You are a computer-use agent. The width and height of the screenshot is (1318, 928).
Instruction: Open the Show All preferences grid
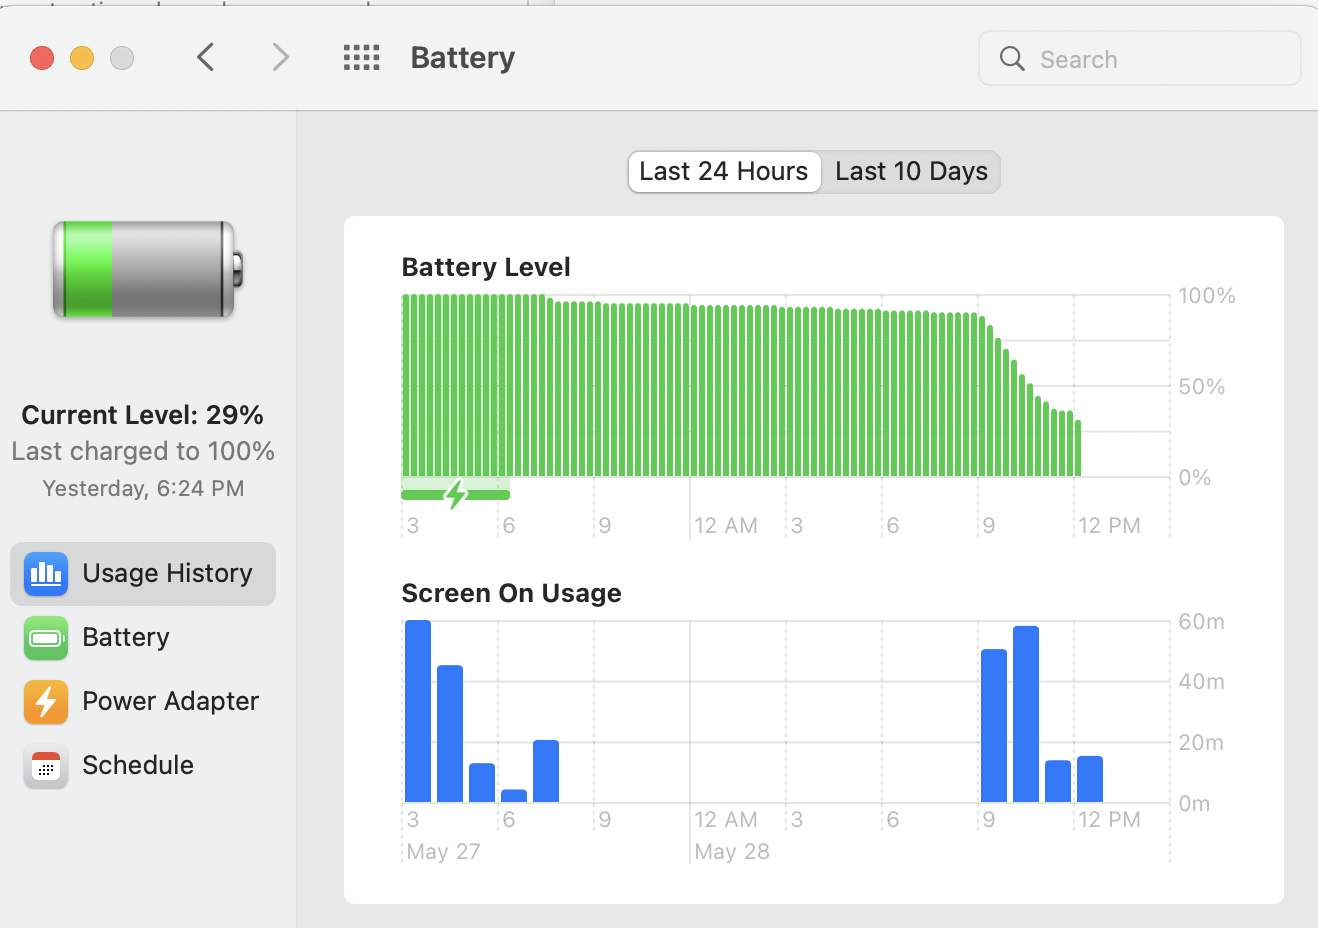361,58
